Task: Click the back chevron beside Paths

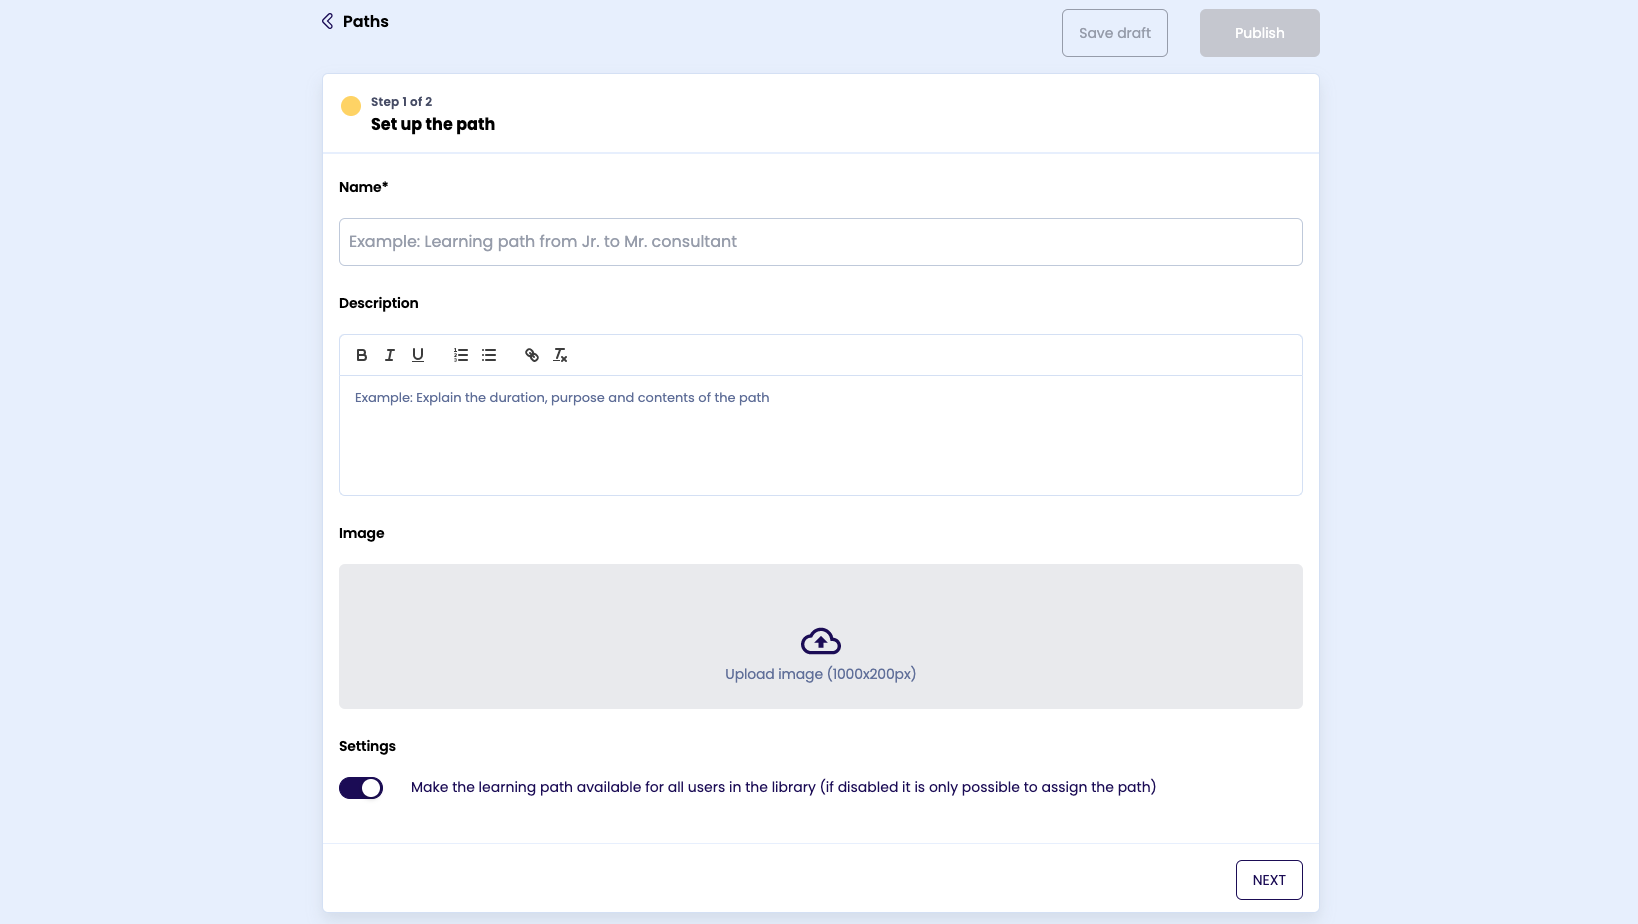Action: click(327, 21)
